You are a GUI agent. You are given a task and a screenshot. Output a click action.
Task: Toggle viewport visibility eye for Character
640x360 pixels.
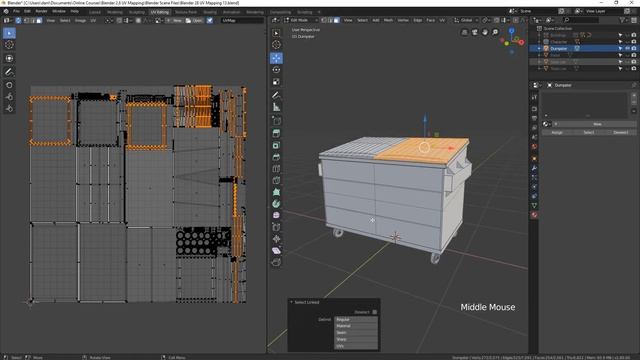coord(627,42)
